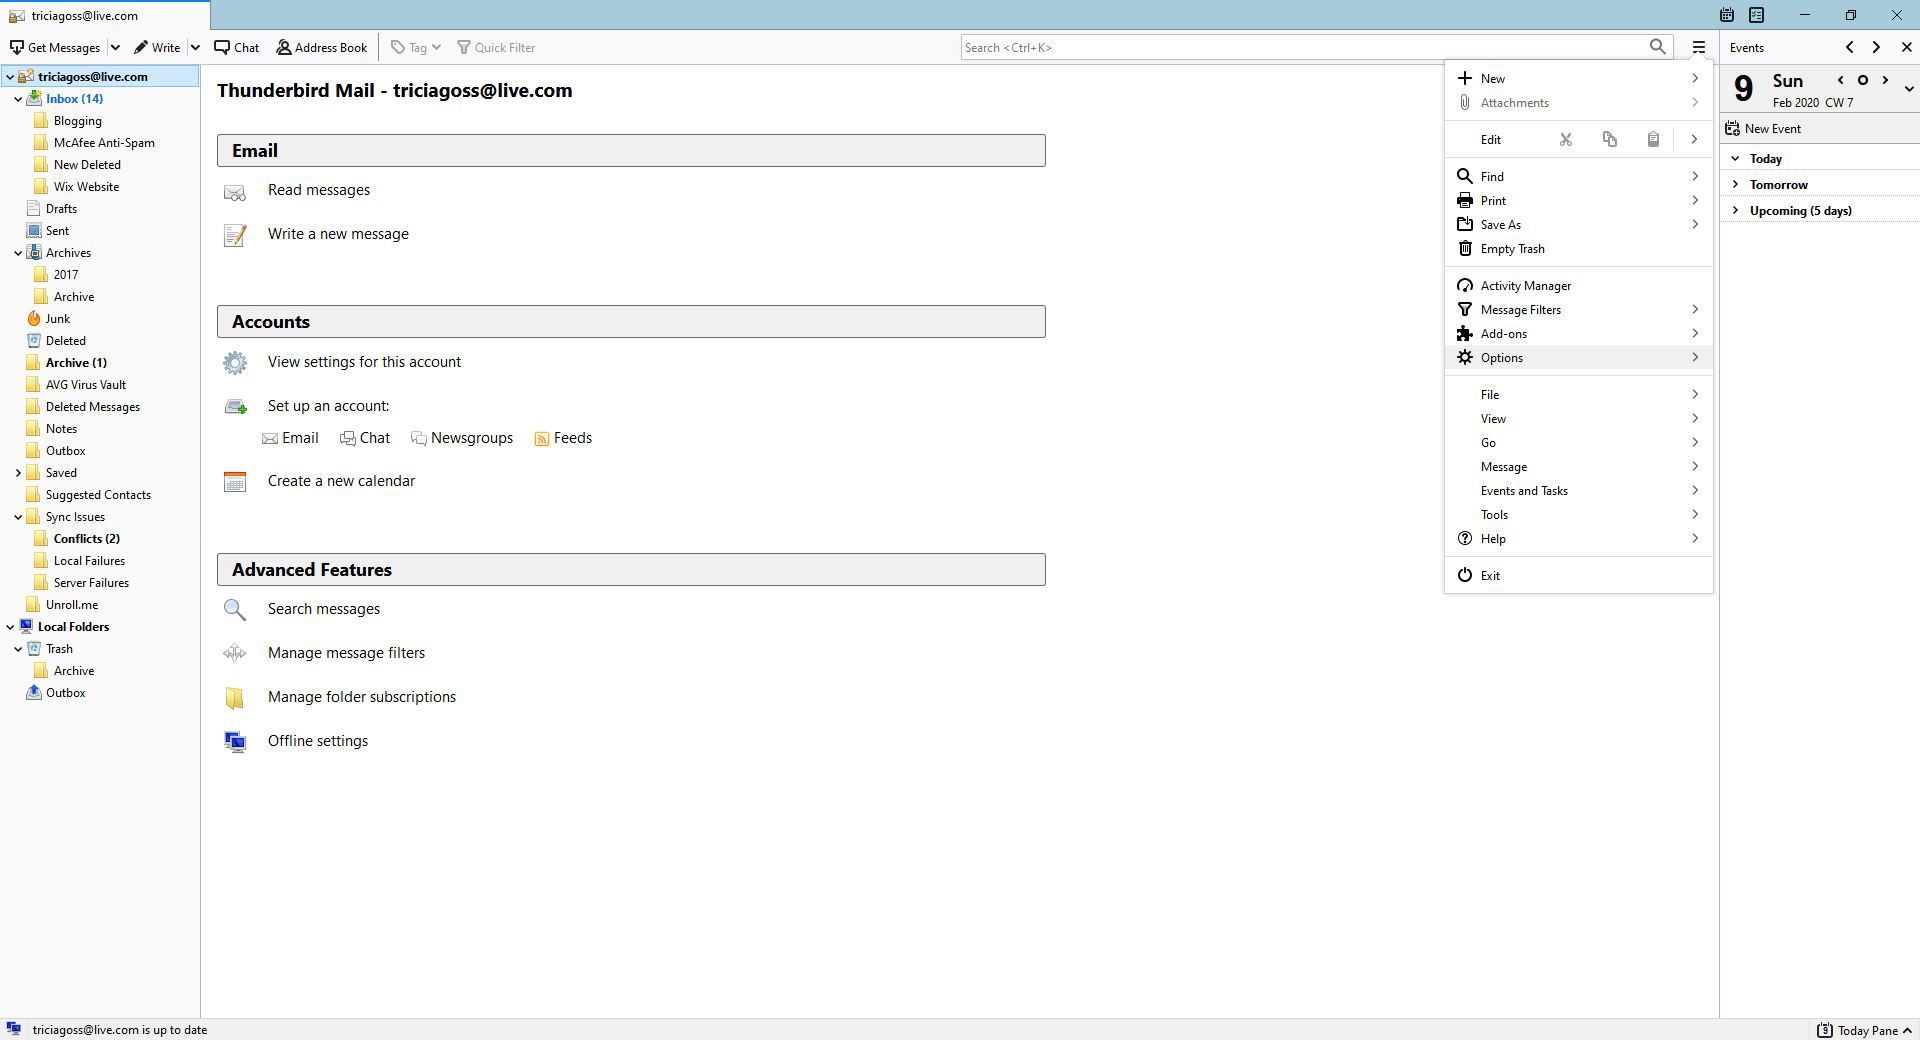Viewport: 1920px width, 1040px height.
Task: Open the Help menu item
Action: (x=1579, y=538)
